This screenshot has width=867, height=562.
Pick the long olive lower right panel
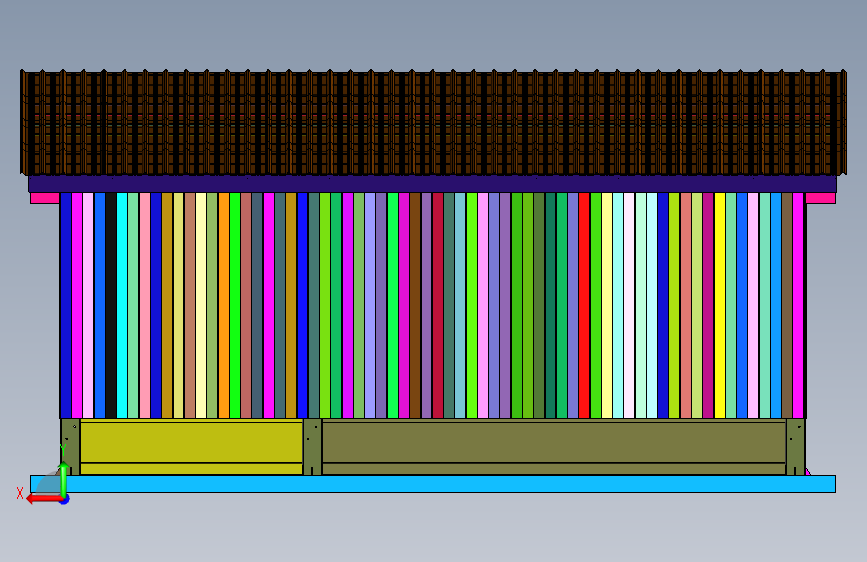click(x=553, y=441)
